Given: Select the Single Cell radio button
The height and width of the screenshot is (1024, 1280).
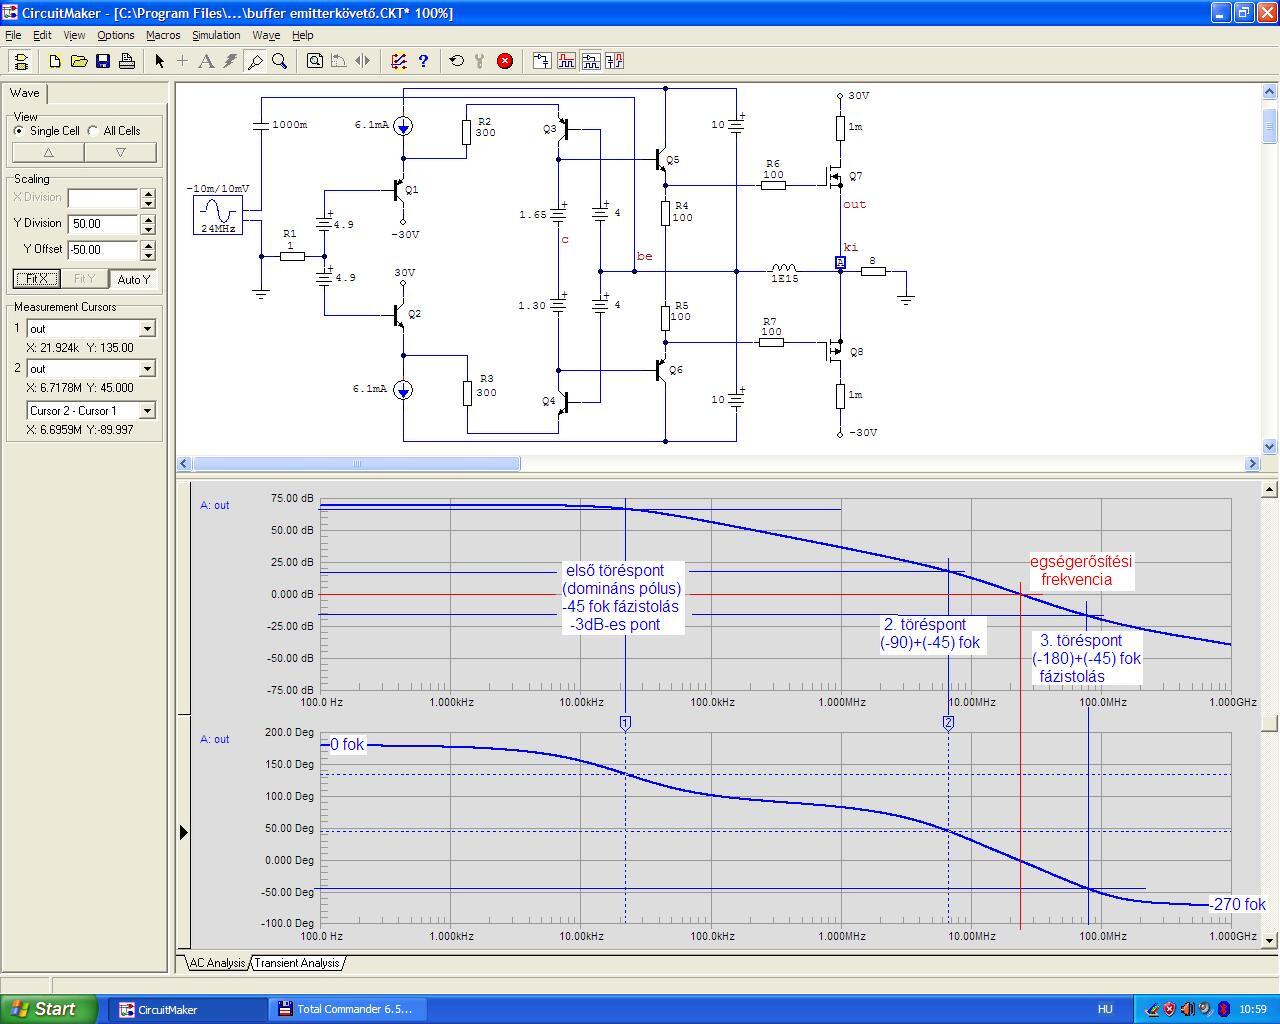Looking at the screenshot, I should (x=19, y=131).
